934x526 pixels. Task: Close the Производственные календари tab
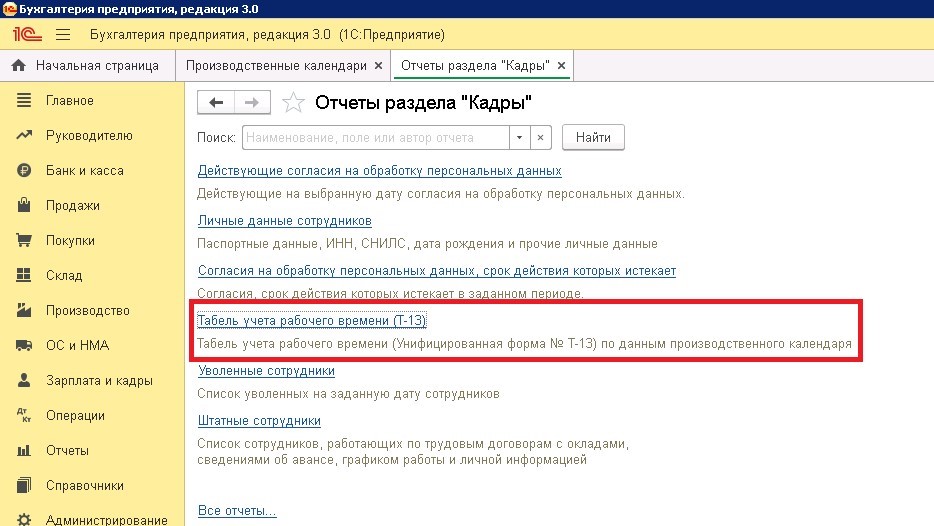pos(378,66)
